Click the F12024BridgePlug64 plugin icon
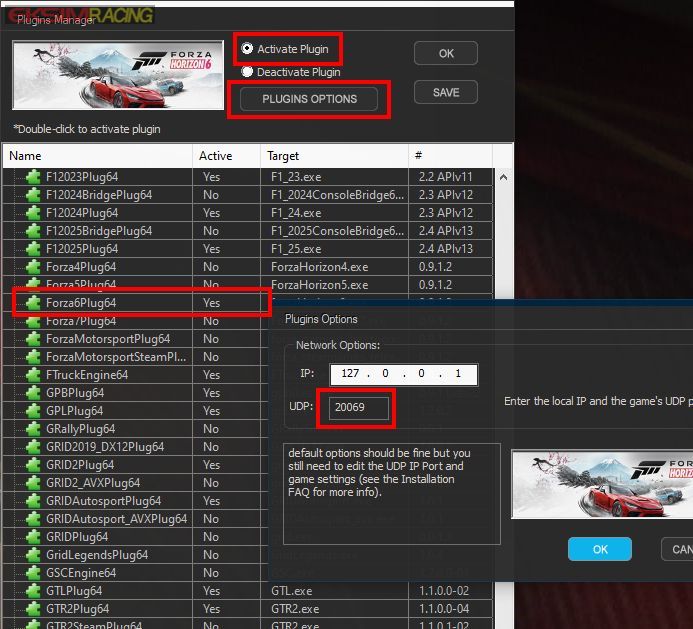Image resolution: width=693 pixels, height=629 pixels. [x=33, y=195]
